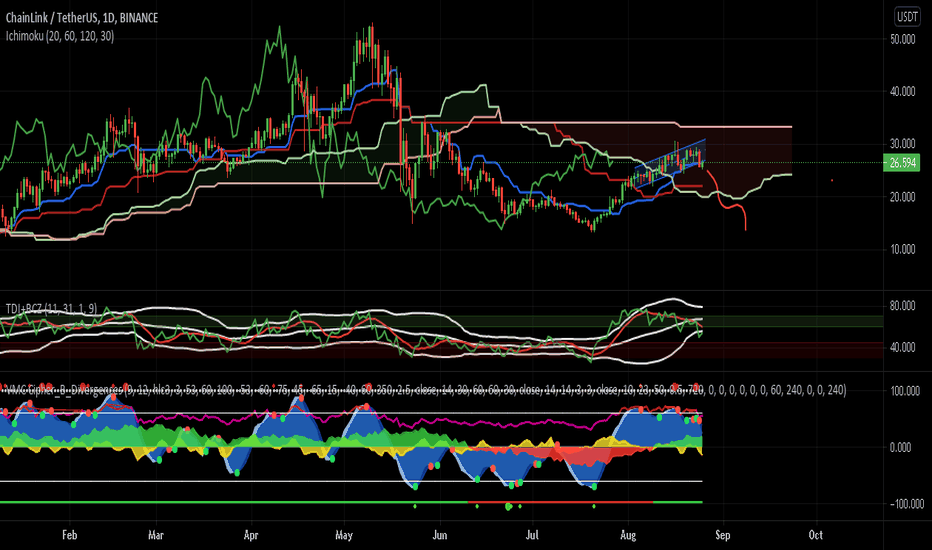Click the Jul label on time axis
This screenshot has height=550, width=932.
pos(532,535)
